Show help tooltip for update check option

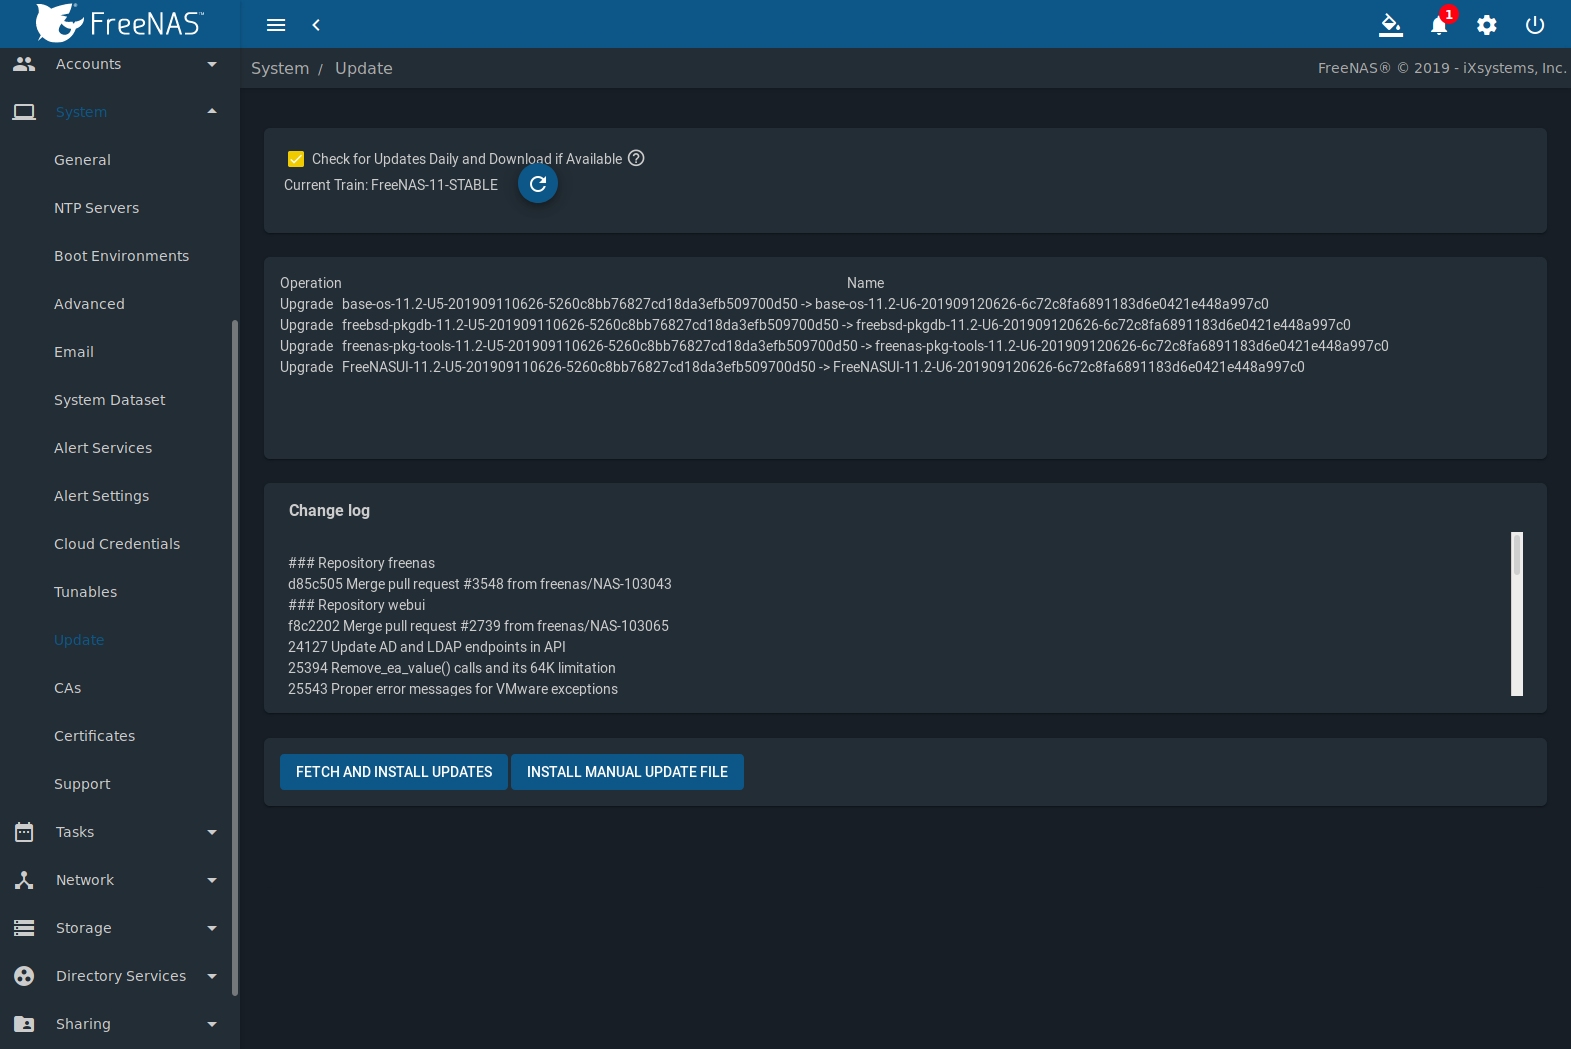coord(636,158)
